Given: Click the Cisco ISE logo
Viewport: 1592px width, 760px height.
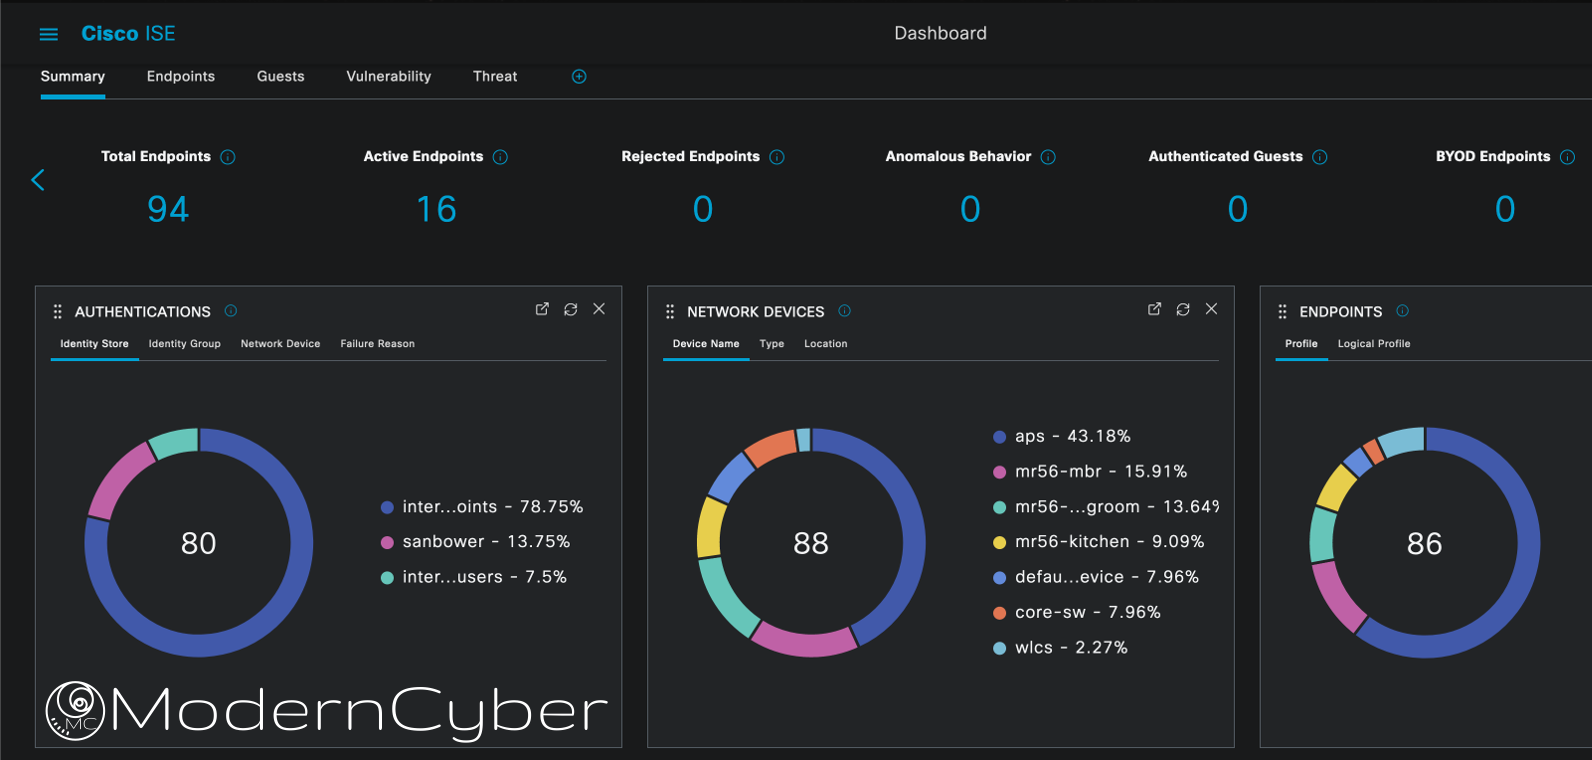Looking at the screenshot, I should [128, 34].
